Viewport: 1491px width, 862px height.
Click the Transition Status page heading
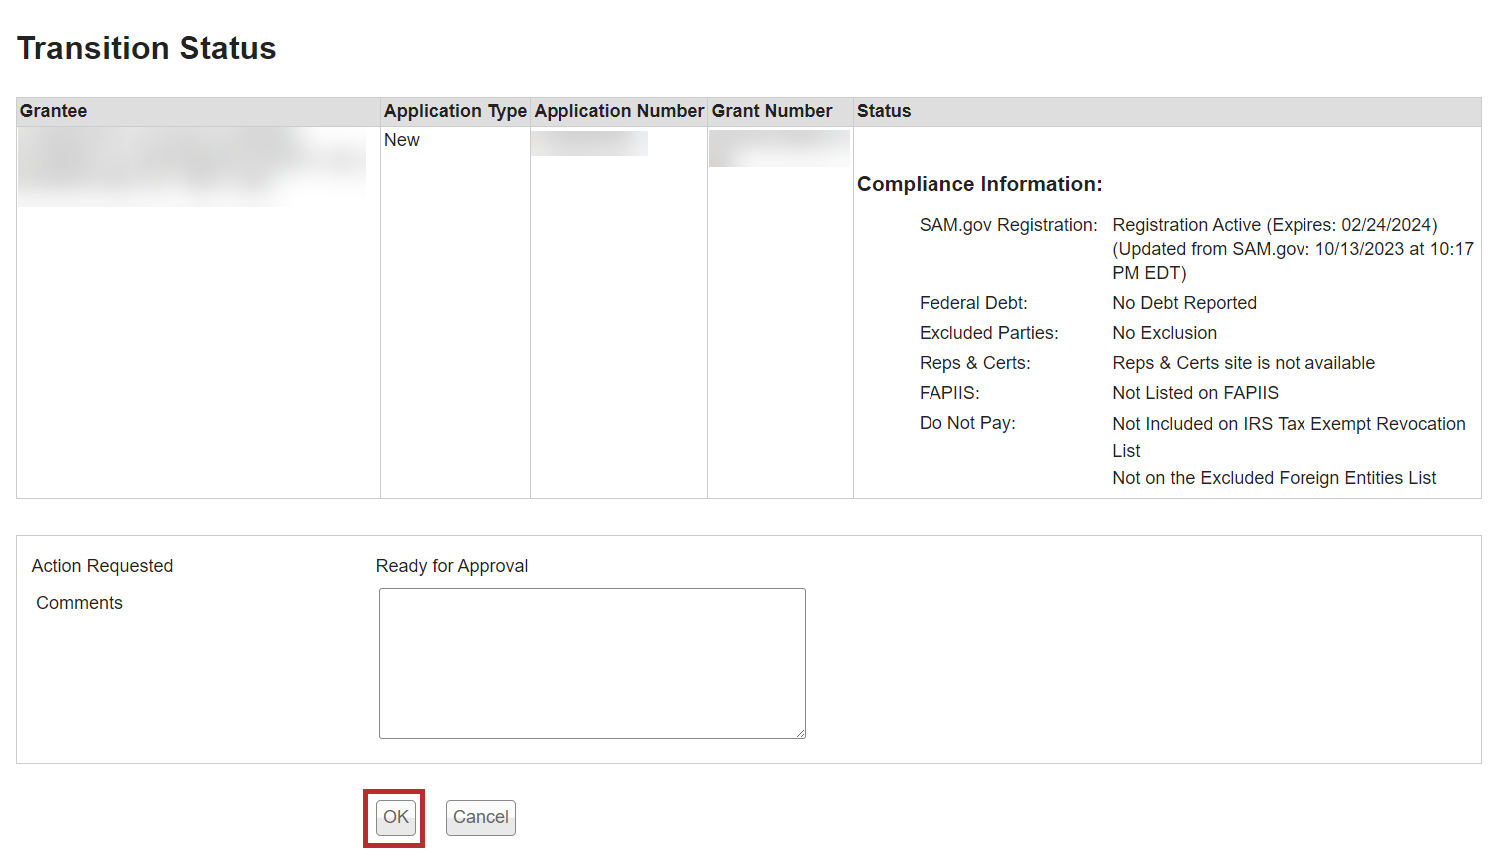point(147,48)
